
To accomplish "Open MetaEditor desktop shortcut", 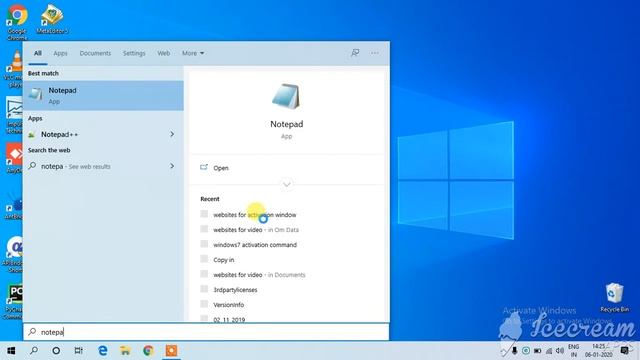I will 52,19.
